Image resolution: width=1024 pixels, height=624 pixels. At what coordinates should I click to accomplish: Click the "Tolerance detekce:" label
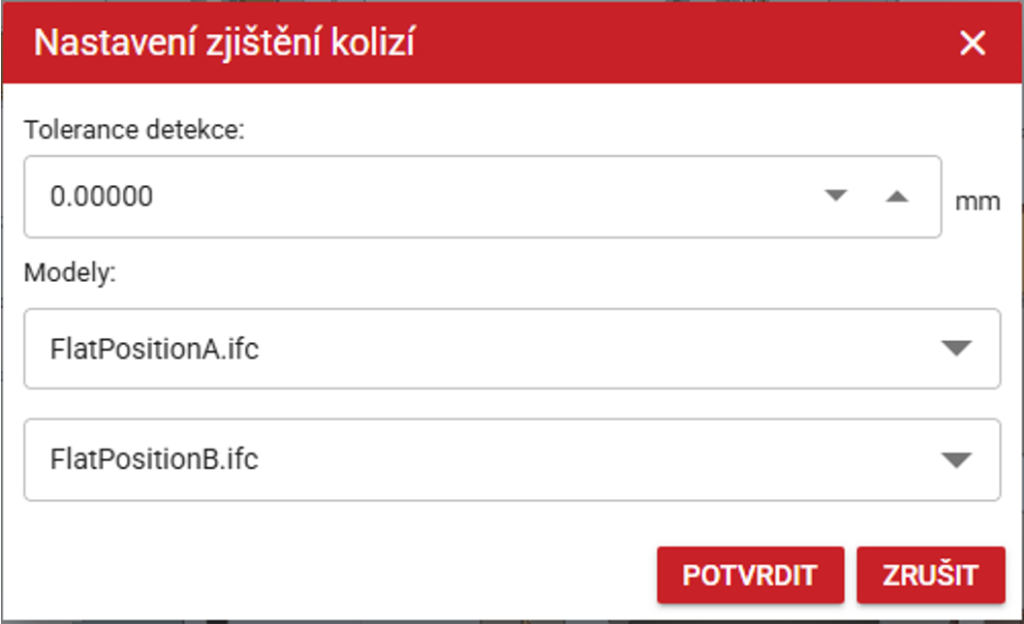(x=134, y=130)
